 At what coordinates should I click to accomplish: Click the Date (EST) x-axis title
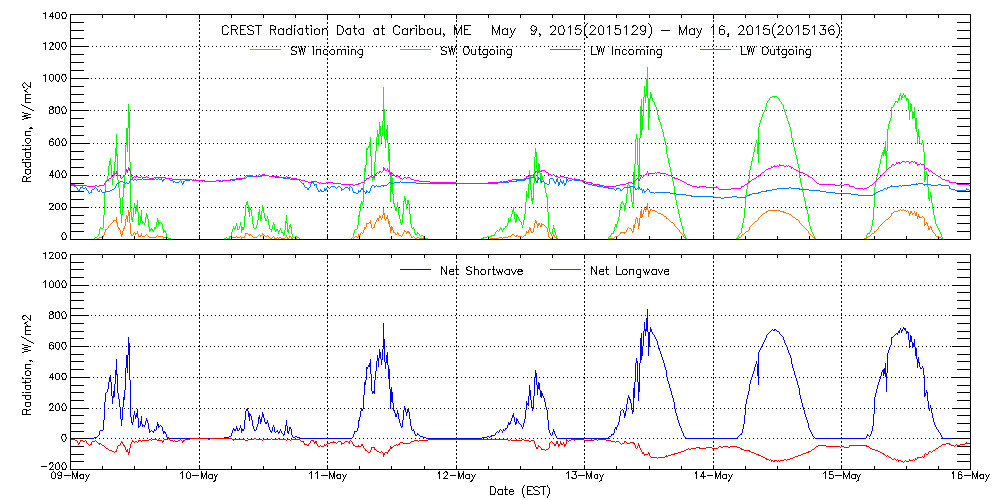pos(522,491)
